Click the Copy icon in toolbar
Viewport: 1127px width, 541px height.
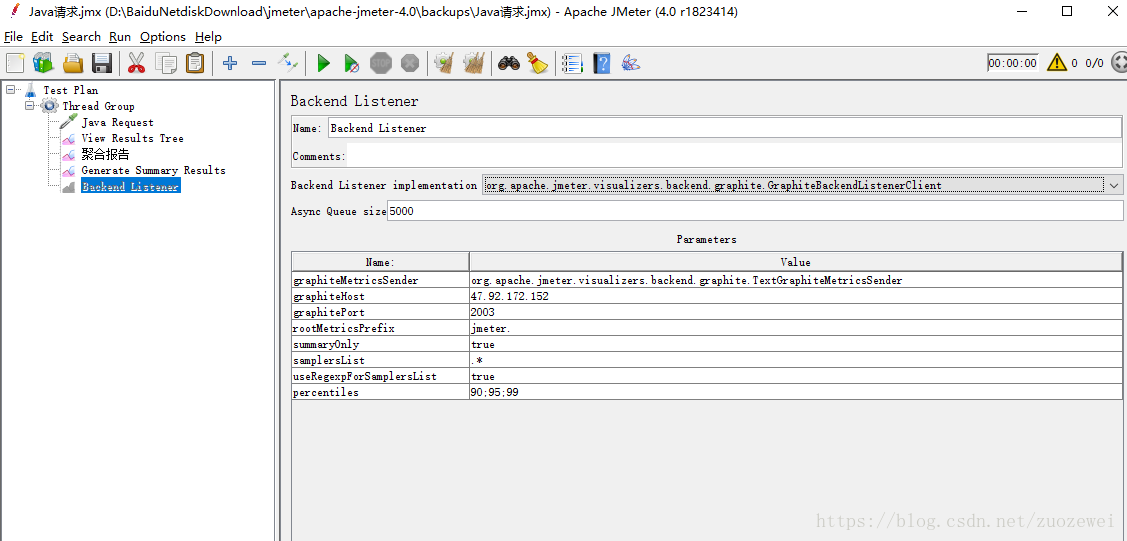click(x=166, y=63)
